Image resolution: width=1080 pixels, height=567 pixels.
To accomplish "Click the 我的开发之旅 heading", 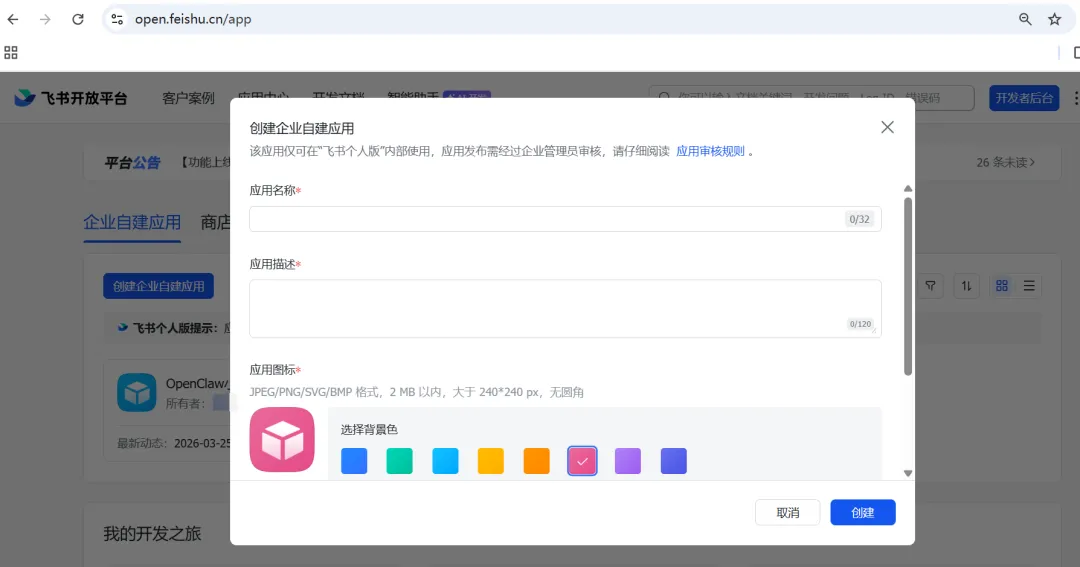I will [x=152, y=534].
